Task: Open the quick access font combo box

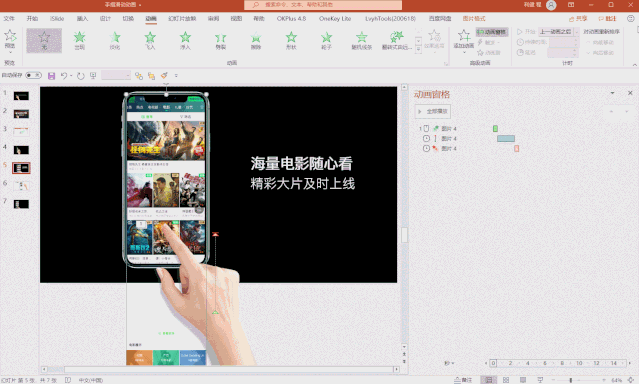Action: (116, 75)
